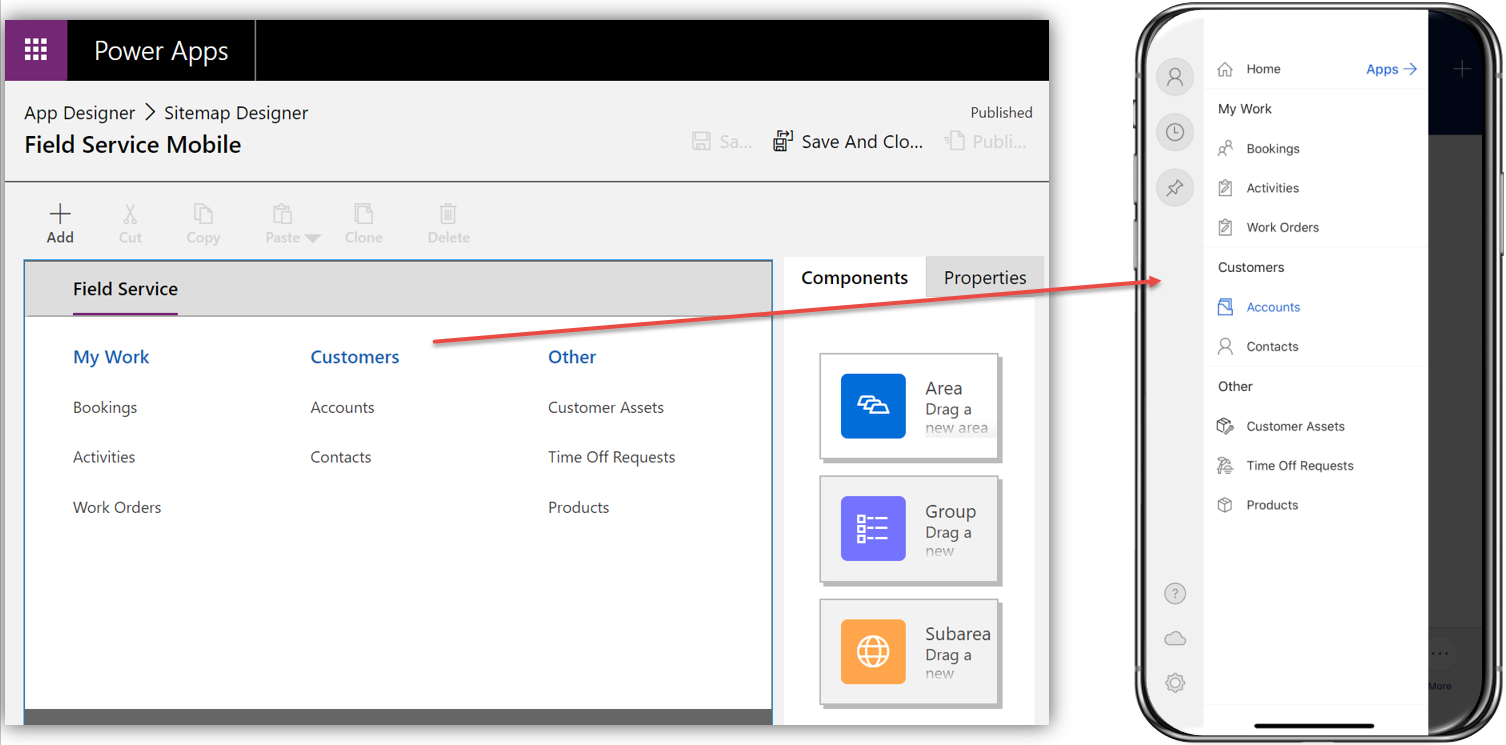Select Customer Assets subarea in sitemap designer

[x=606, y=408]
